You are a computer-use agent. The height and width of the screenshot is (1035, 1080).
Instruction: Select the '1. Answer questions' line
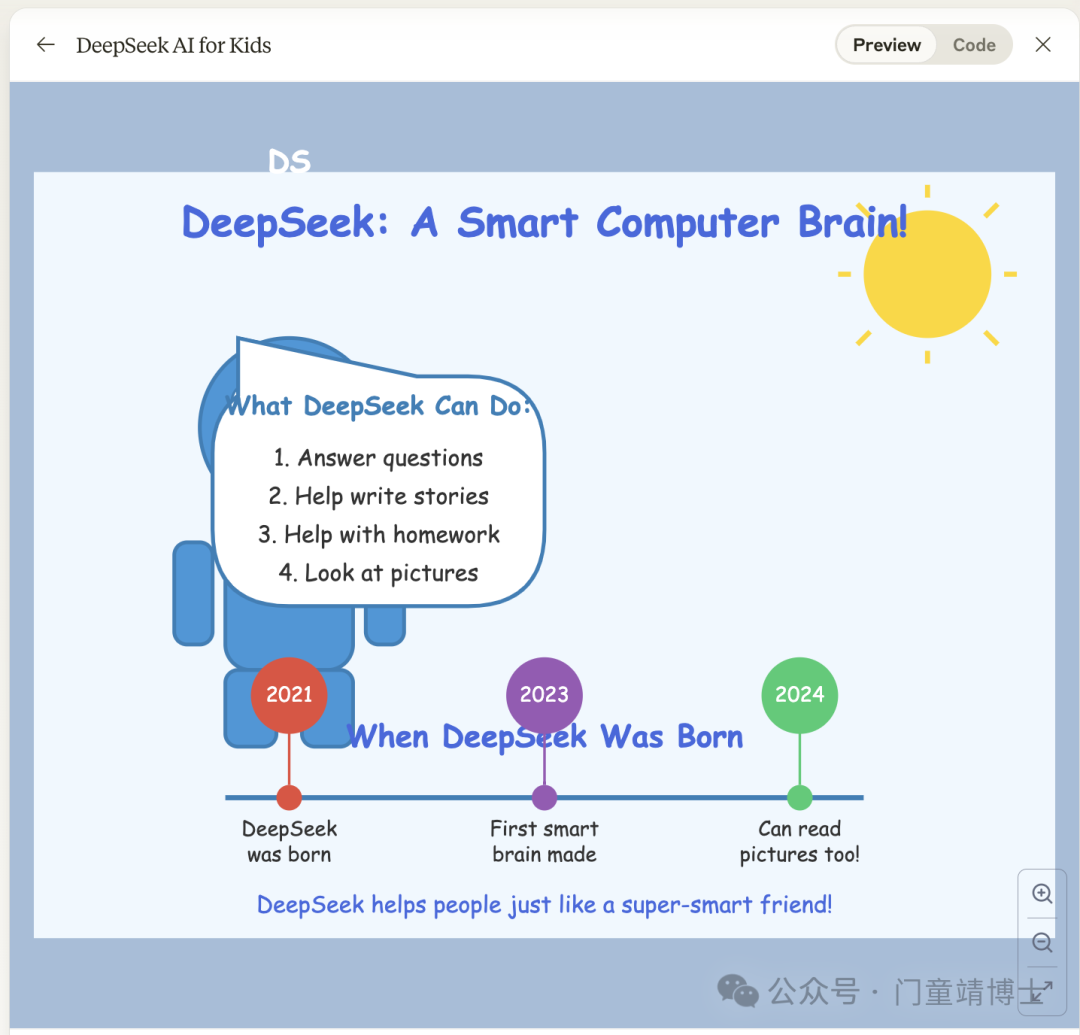378,458
